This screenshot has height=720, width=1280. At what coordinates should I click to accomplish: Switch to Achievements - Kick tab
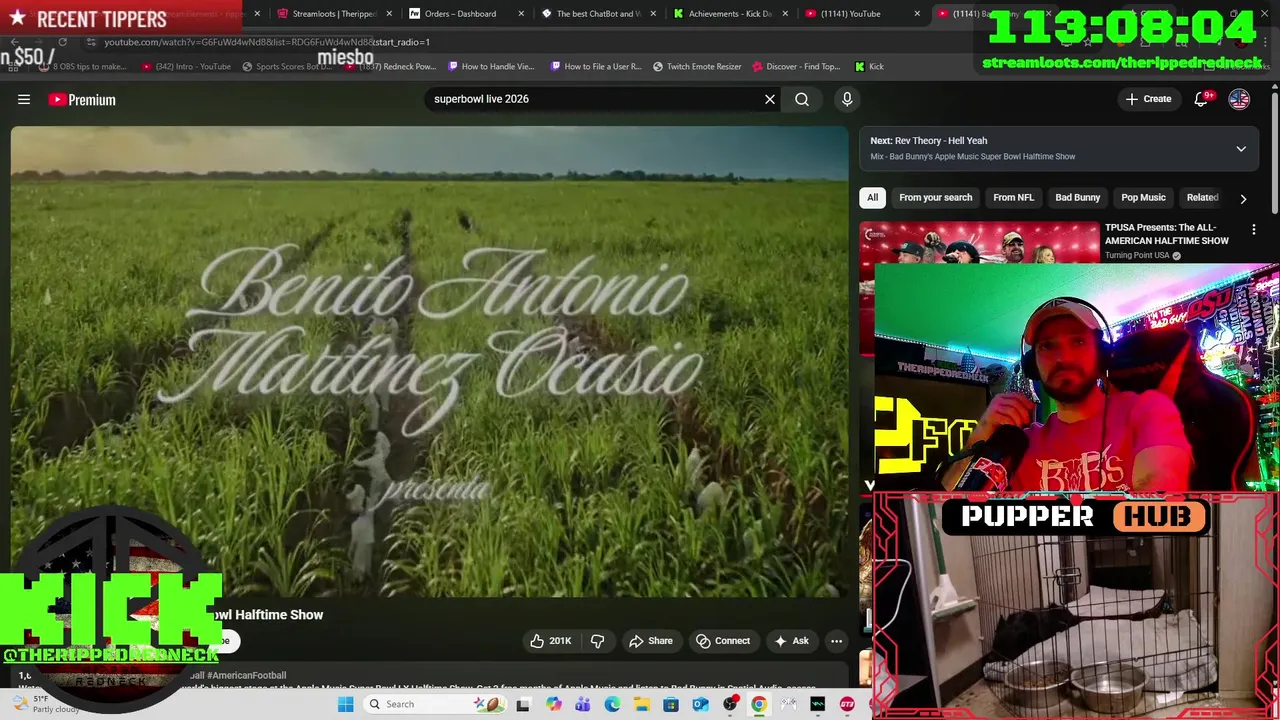(730, 14)
